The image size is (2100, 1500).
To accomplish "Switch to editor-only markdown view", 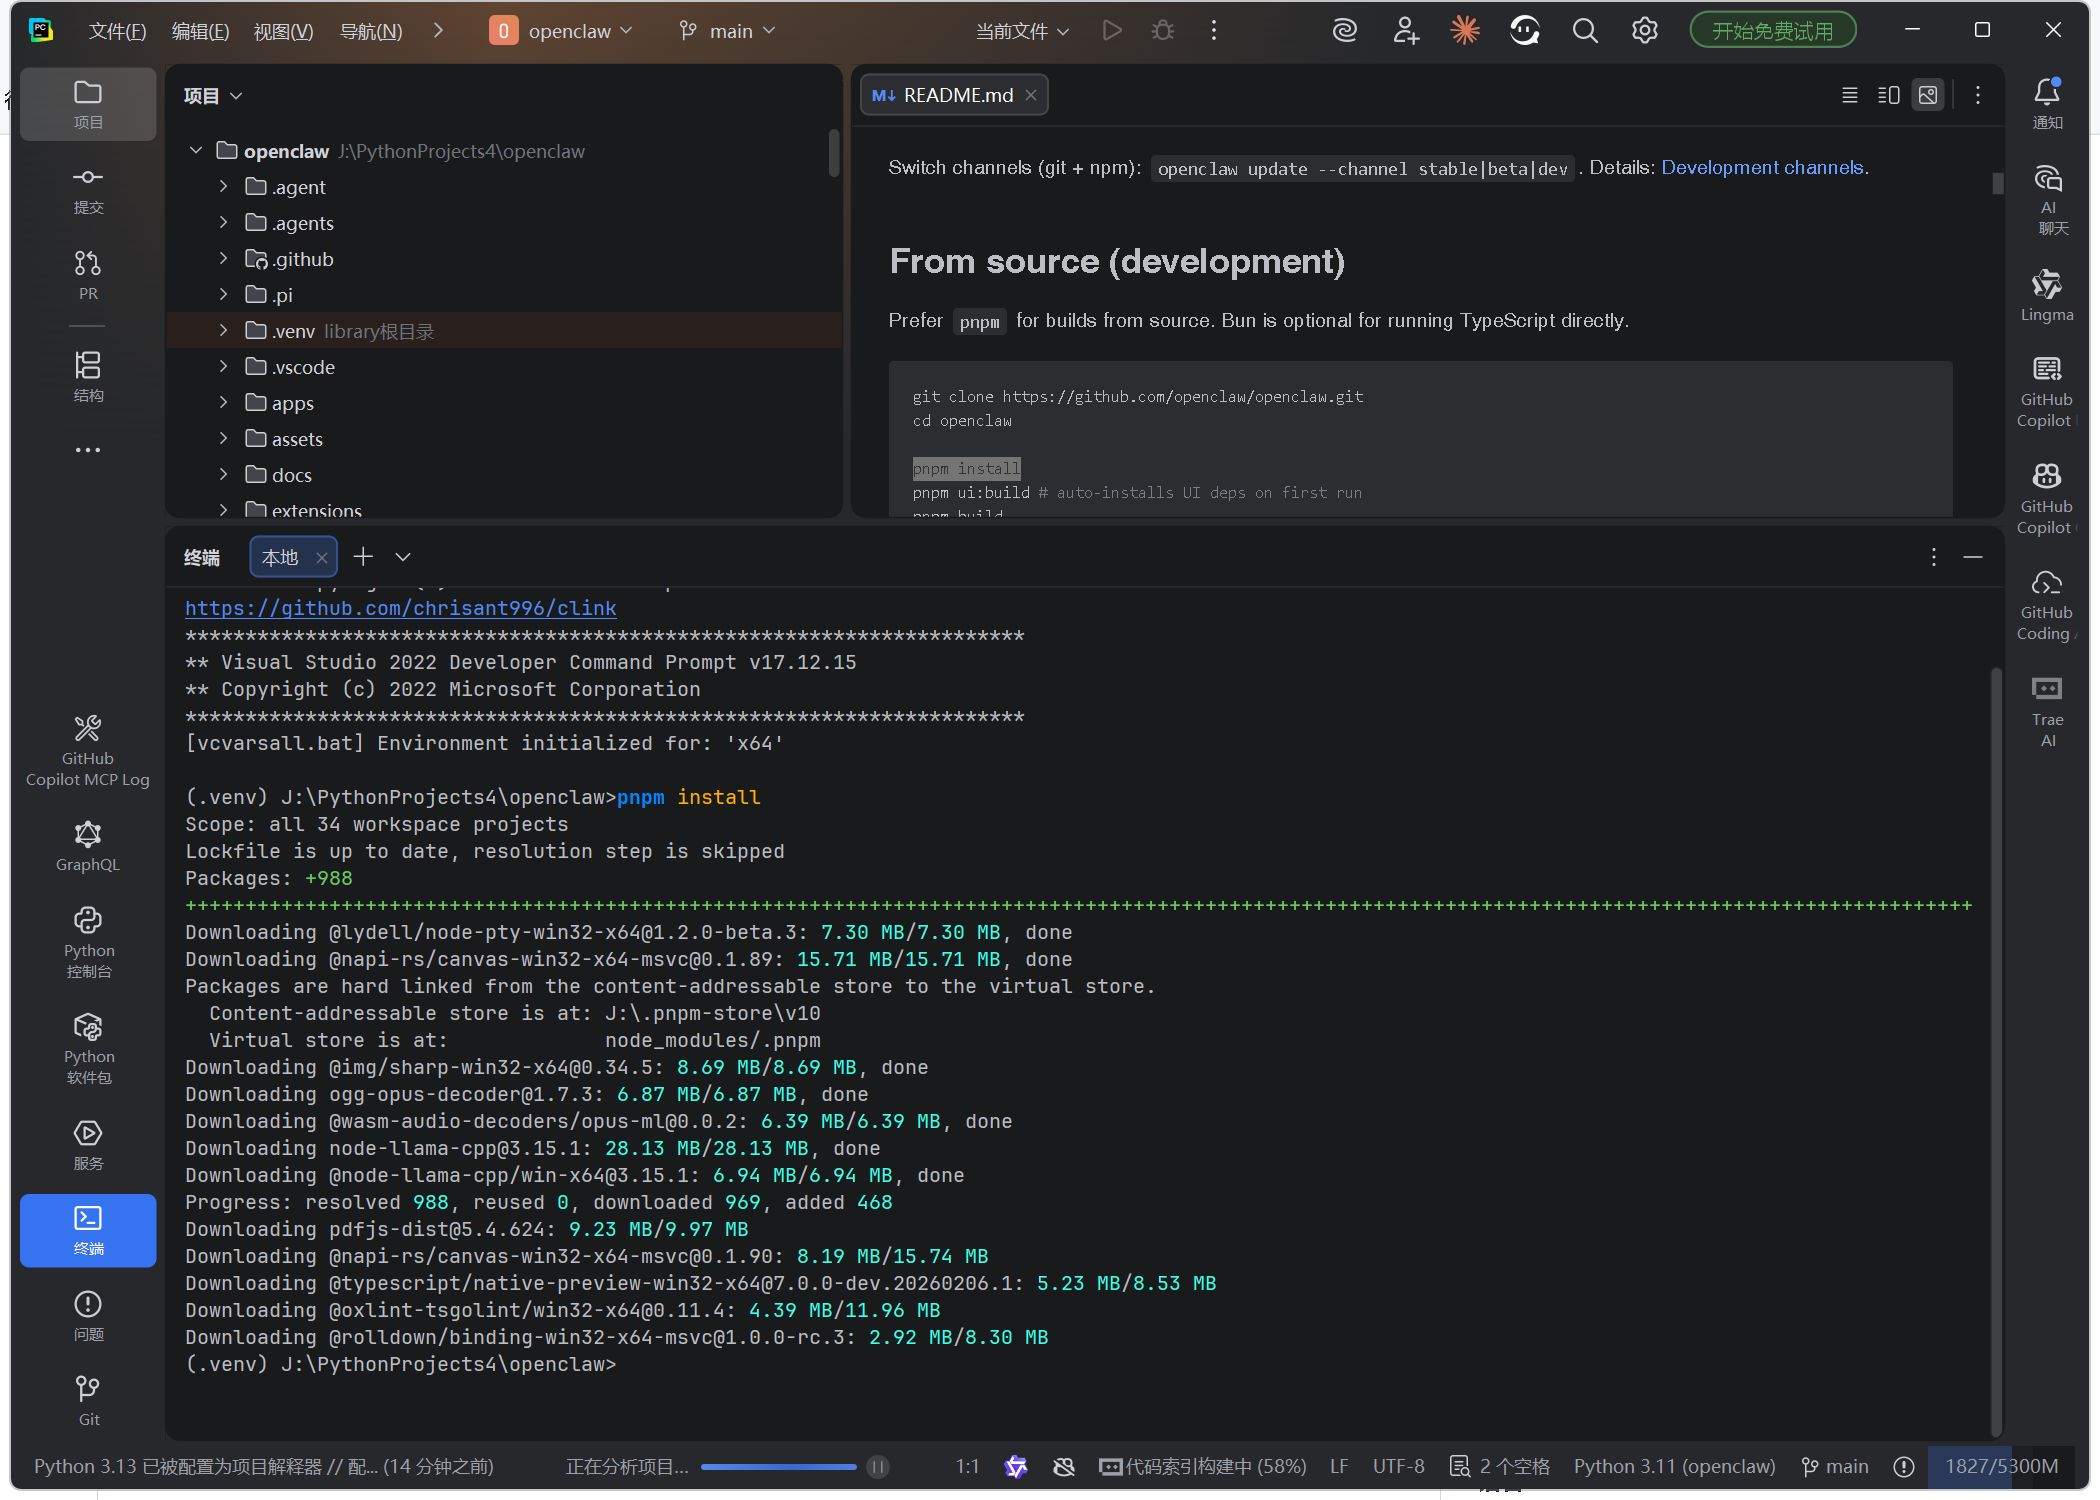I will (1849, 95).
